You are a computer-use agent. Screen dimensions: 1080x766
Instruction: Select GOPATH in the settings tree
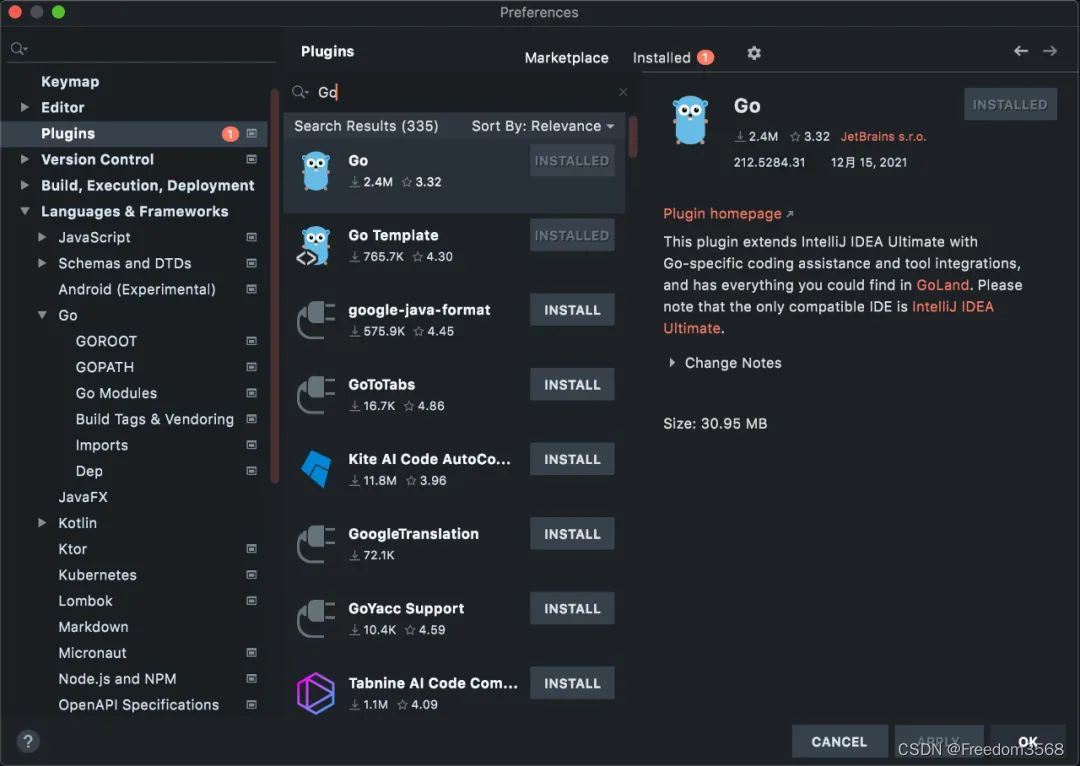105,367
